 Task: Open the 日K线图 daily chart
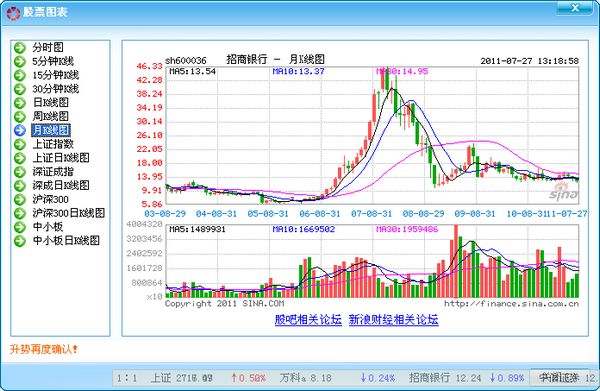pyautogui.click(x=51, y=103)
